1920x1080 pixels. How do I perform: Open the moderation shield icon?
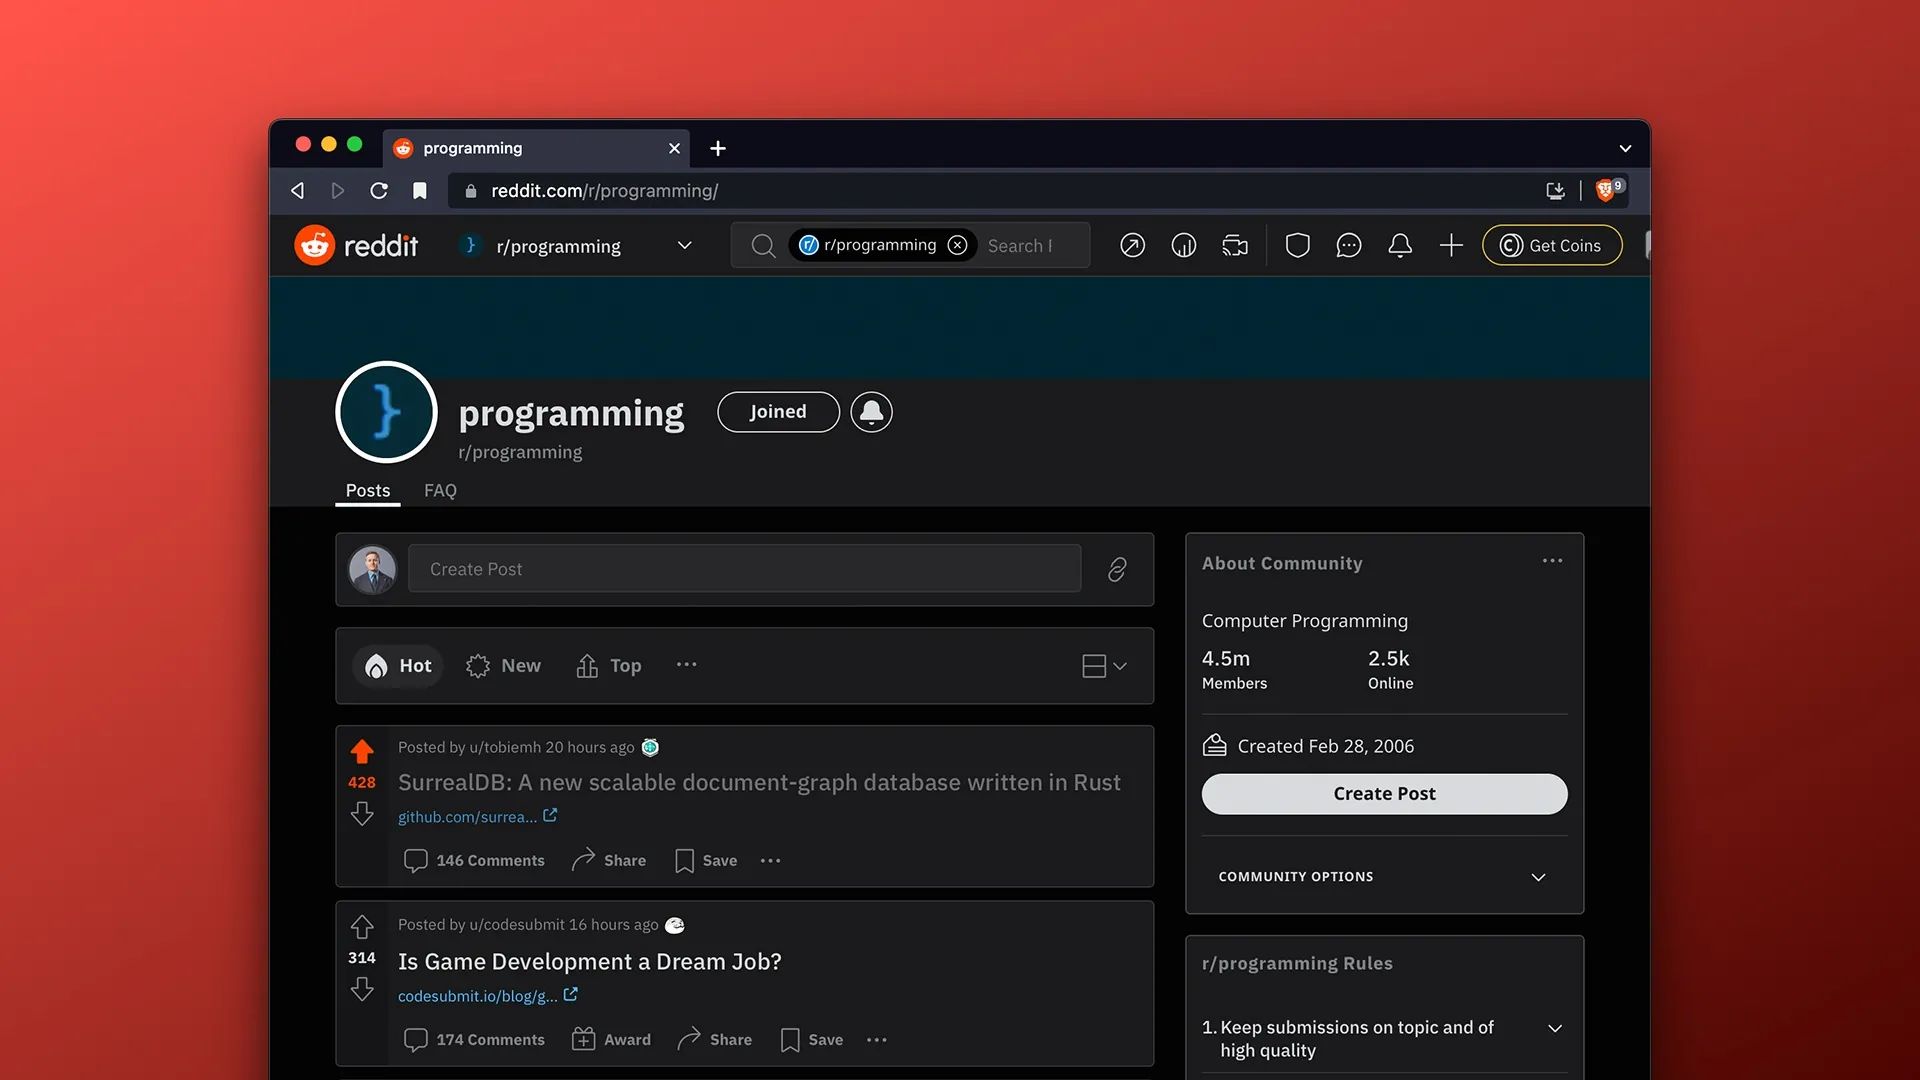tap(1297, 246)
